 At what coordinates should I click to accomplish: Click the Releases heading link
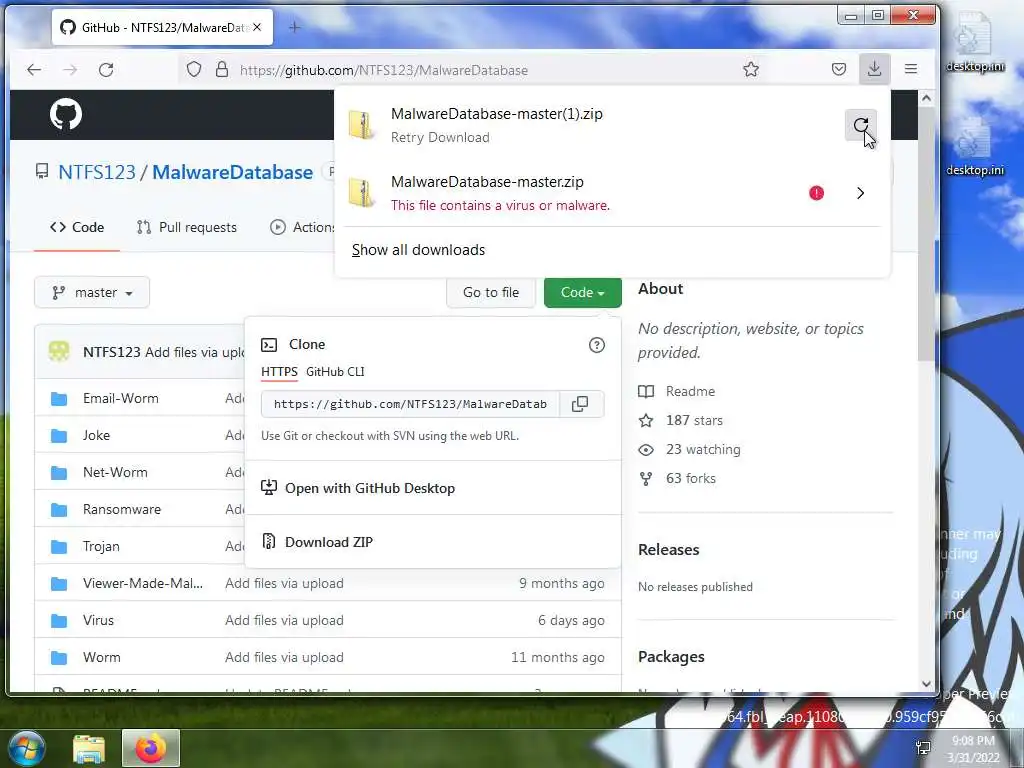(x=669, y=550)
